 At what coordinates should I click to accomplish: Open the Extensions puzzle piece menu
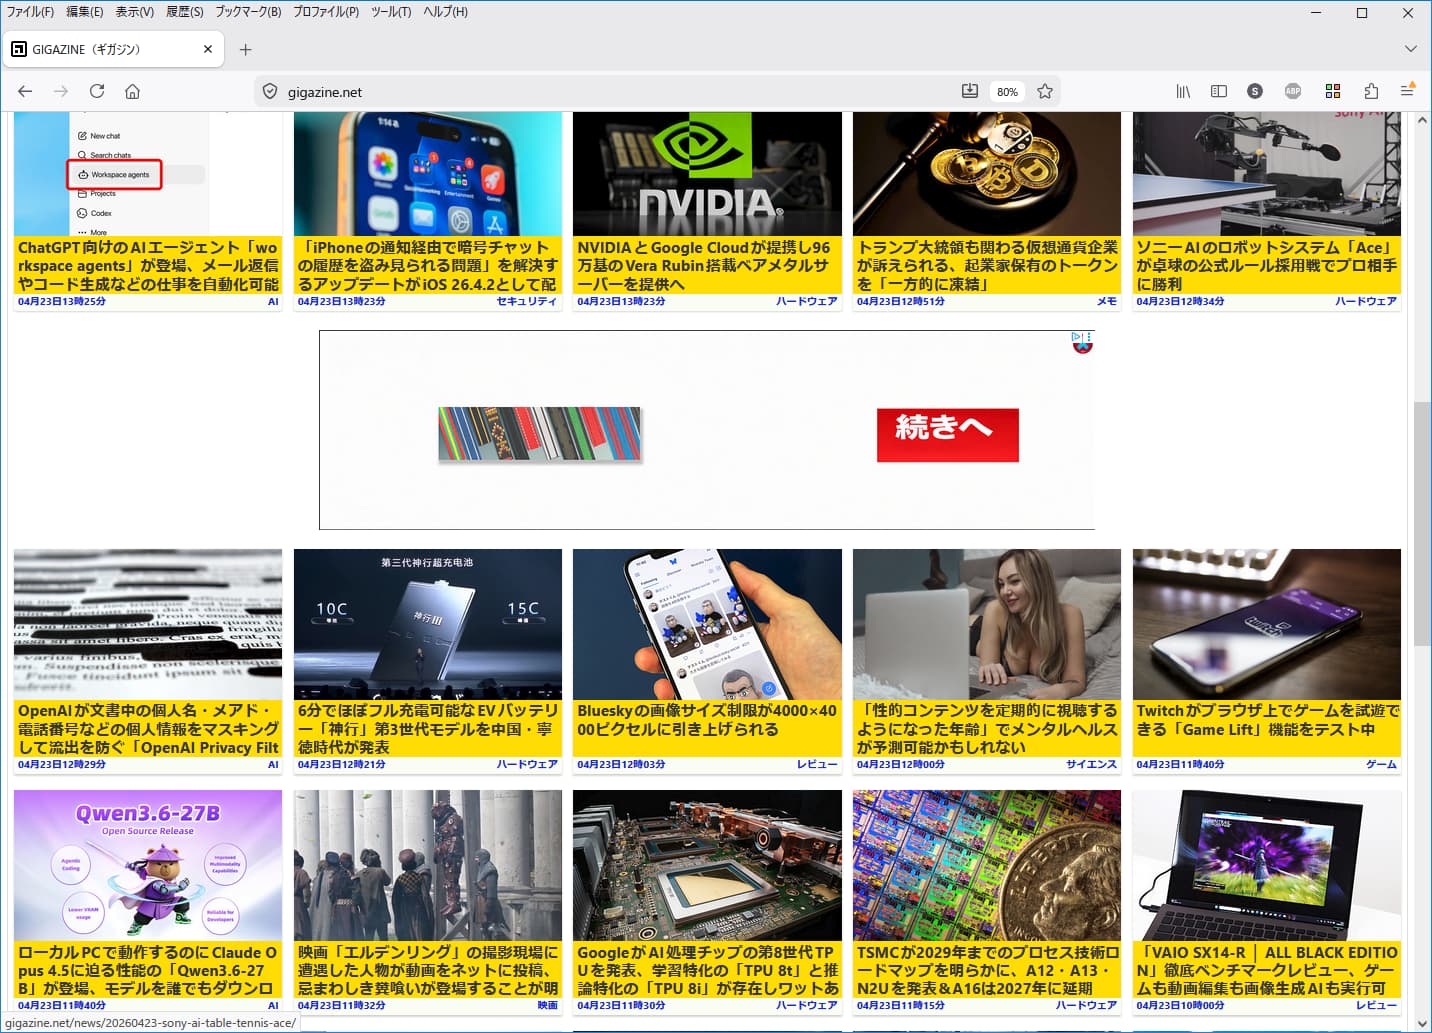[1371, 91]
